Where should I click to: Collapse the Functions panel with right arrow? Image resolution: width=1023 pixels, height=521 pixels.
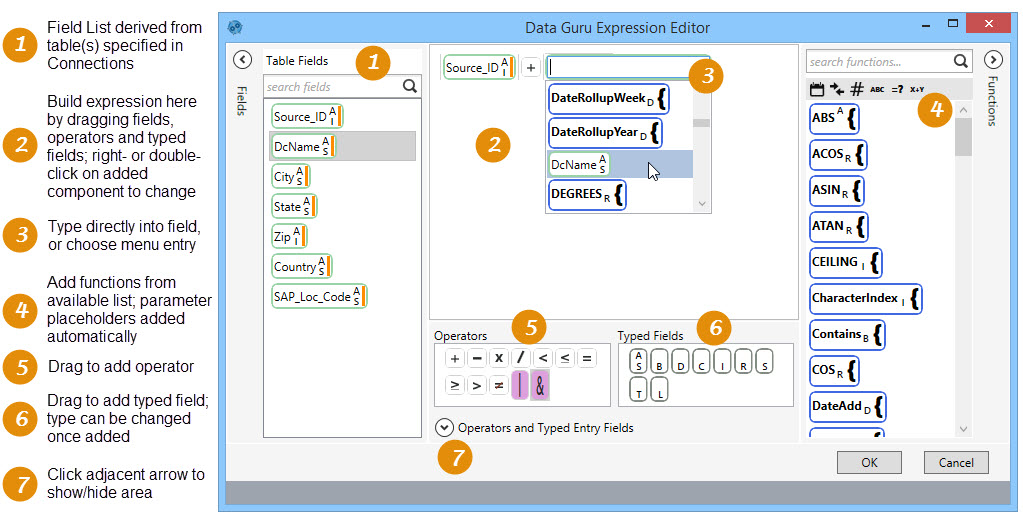[x=992, y=59]
